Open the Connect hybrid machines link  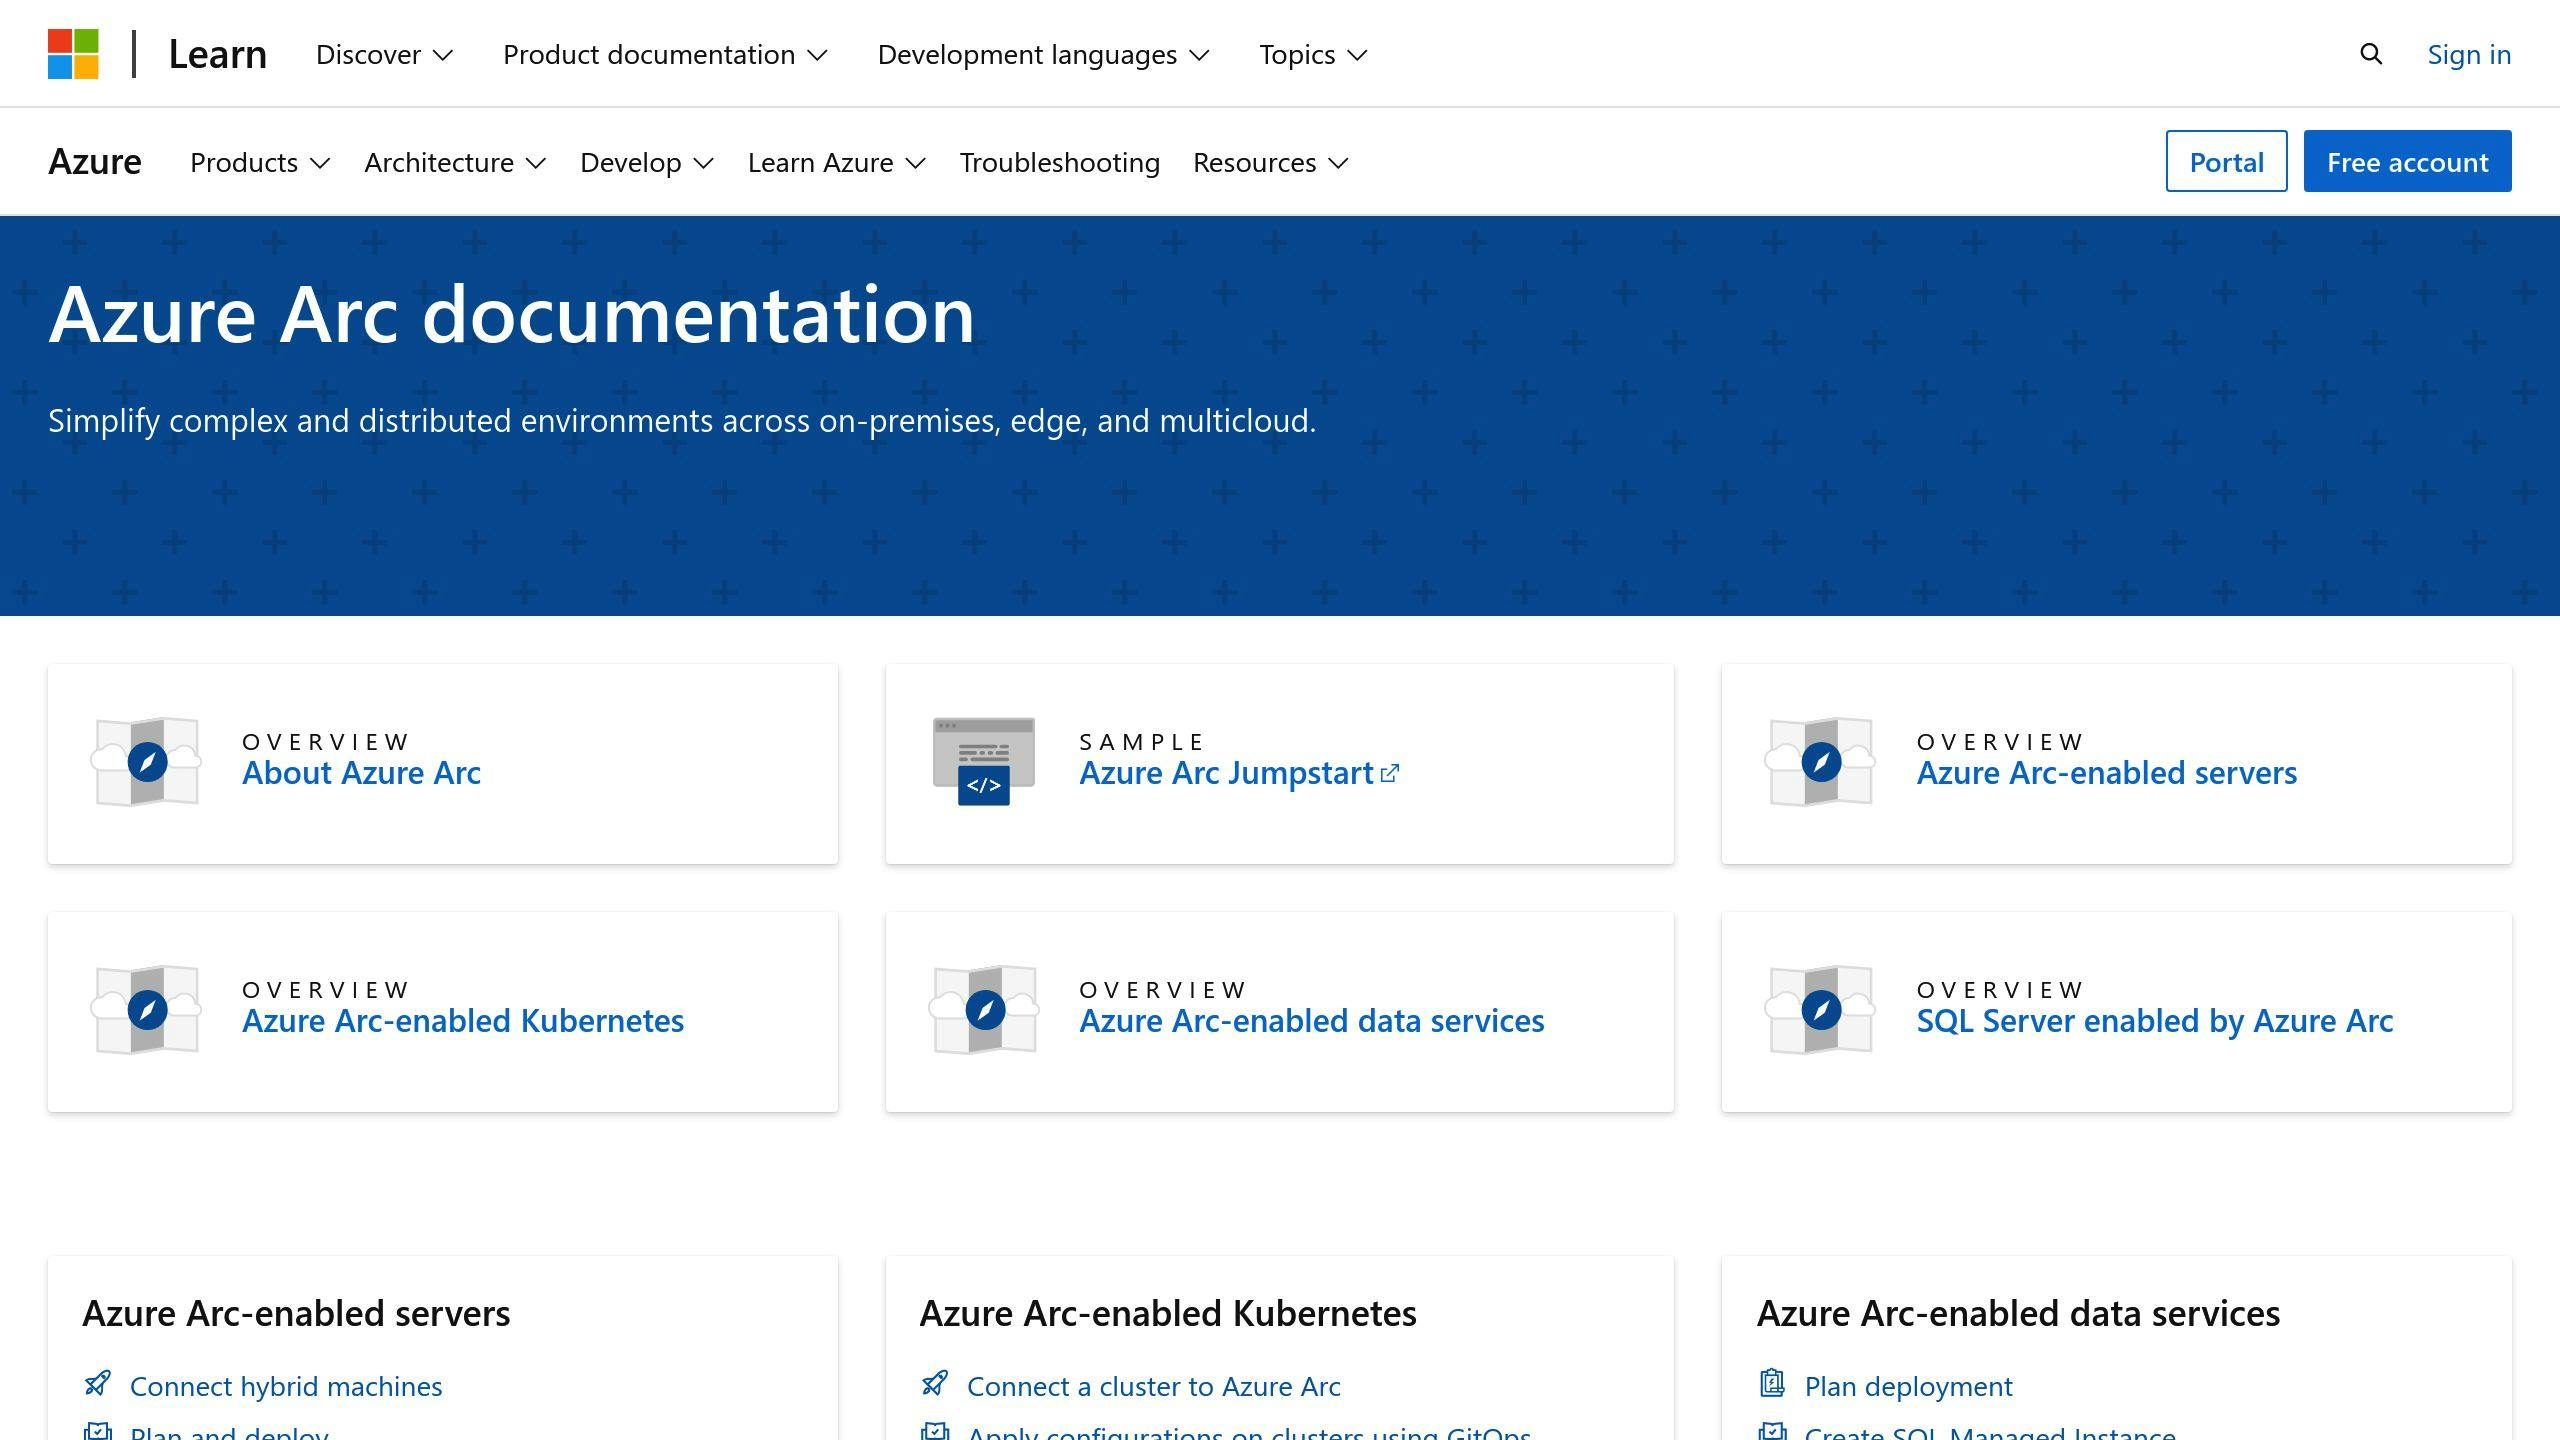[286, 1386]
